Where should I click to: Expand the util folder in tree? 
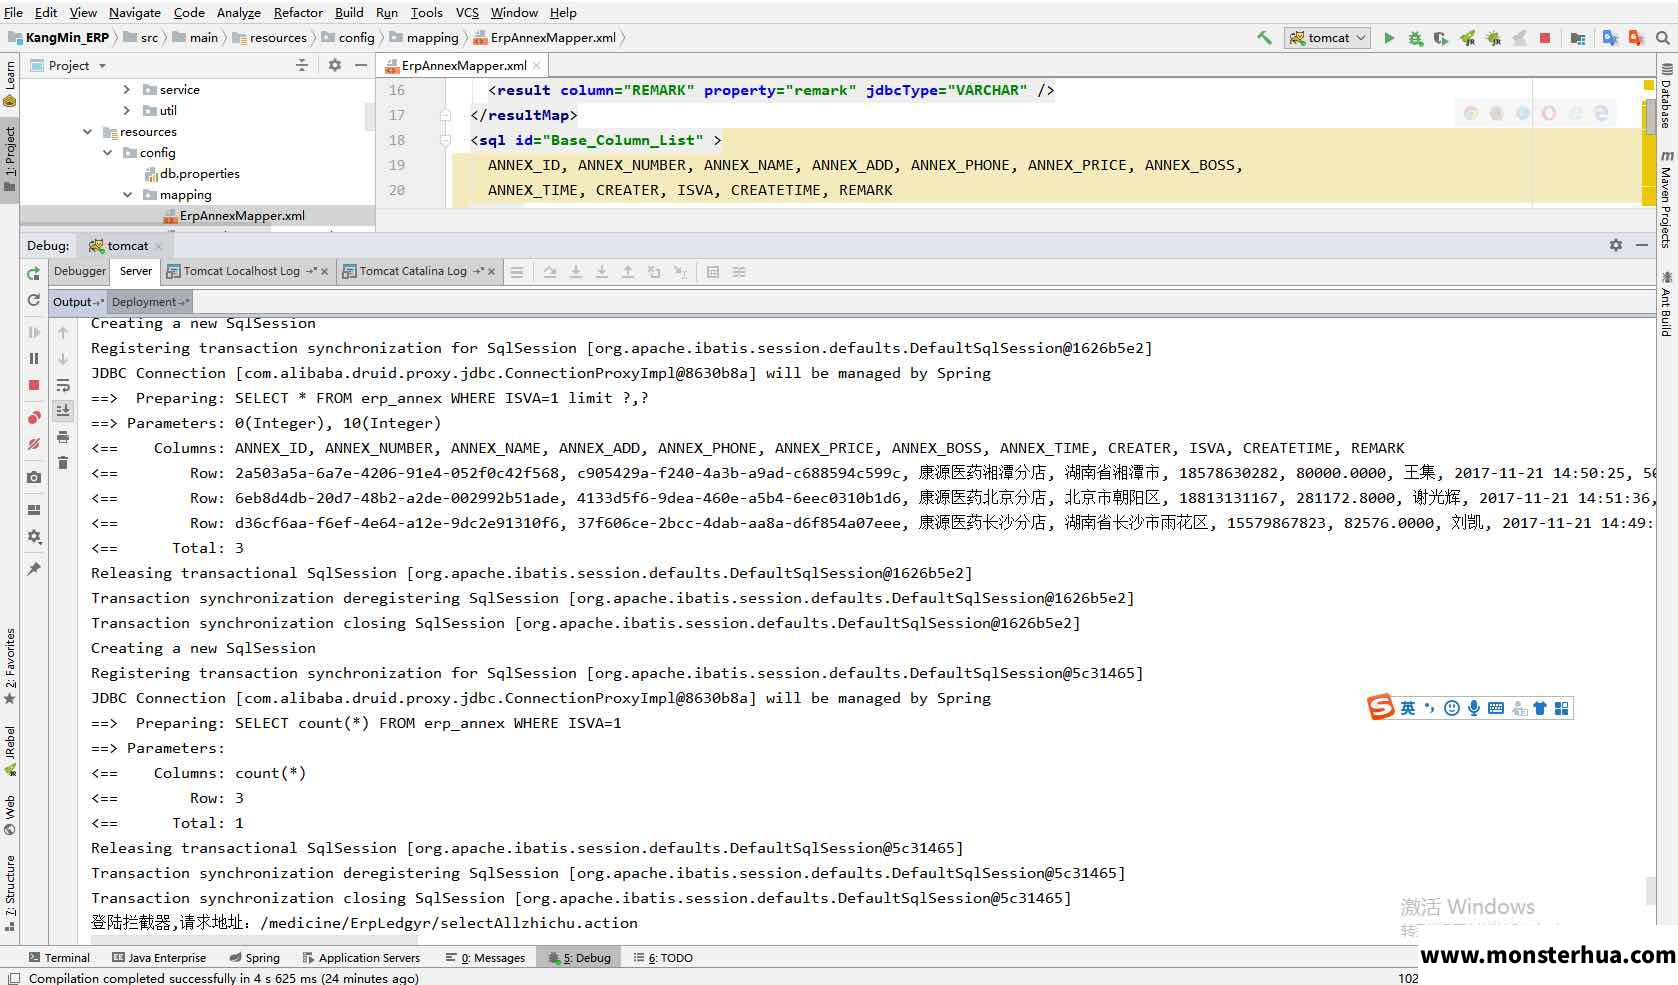(x=126, y=110)
